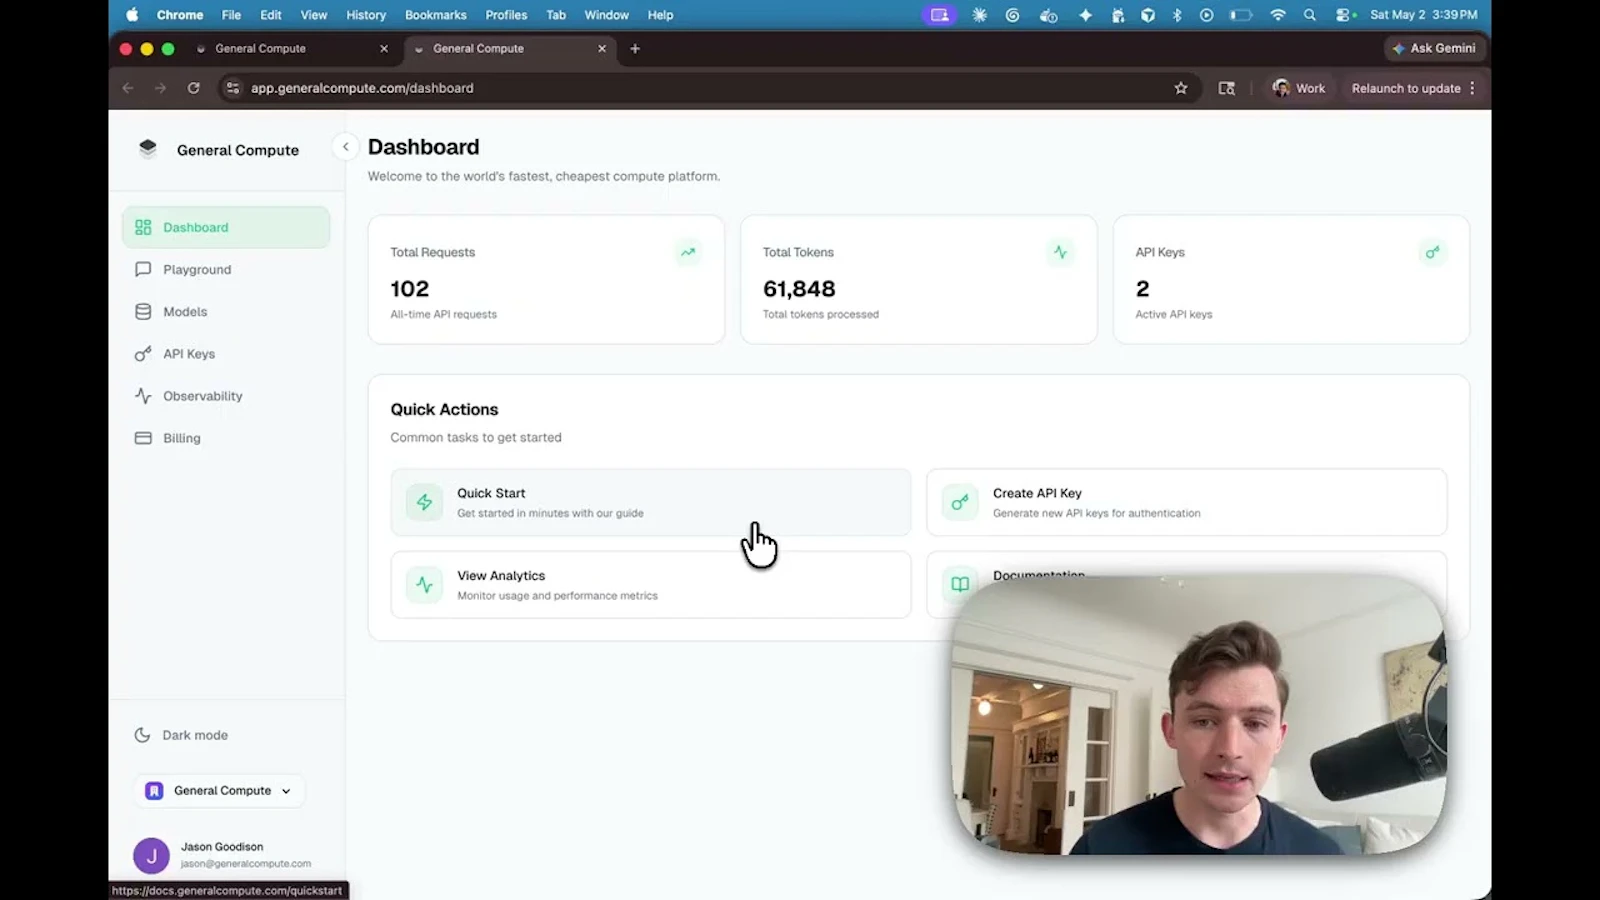Click Relaunch to update
This screenshot has height=900, width=1600.
click(1406, 88)
